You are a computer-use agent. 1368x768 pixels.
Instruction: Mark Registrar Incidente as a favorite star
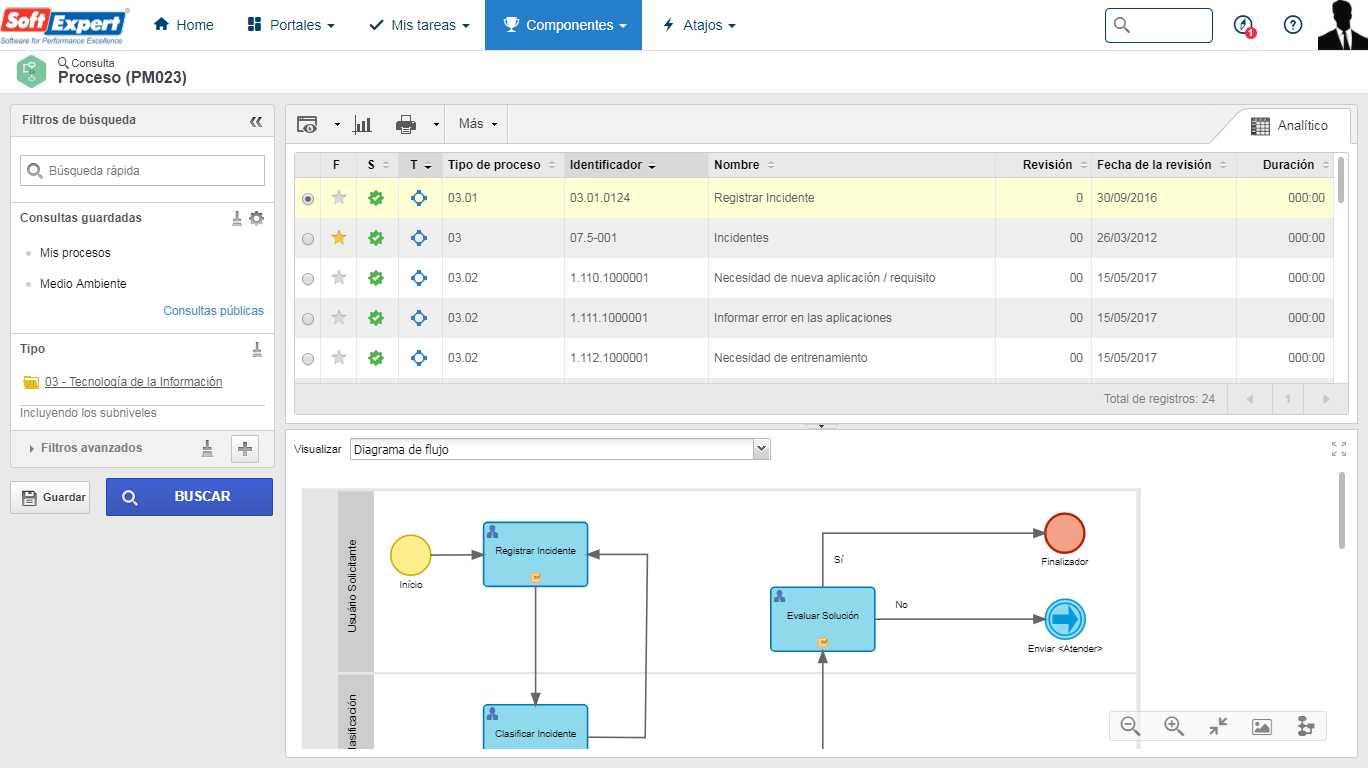coord(339,198)
